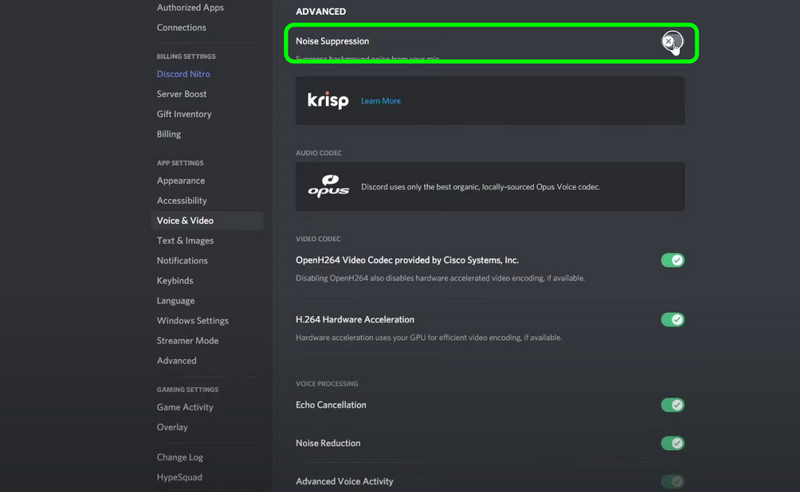Image resolution: width=800 pixels, height=492 pixels.
Task: Select Keybinds in sidebar
Action: (175, 281)
